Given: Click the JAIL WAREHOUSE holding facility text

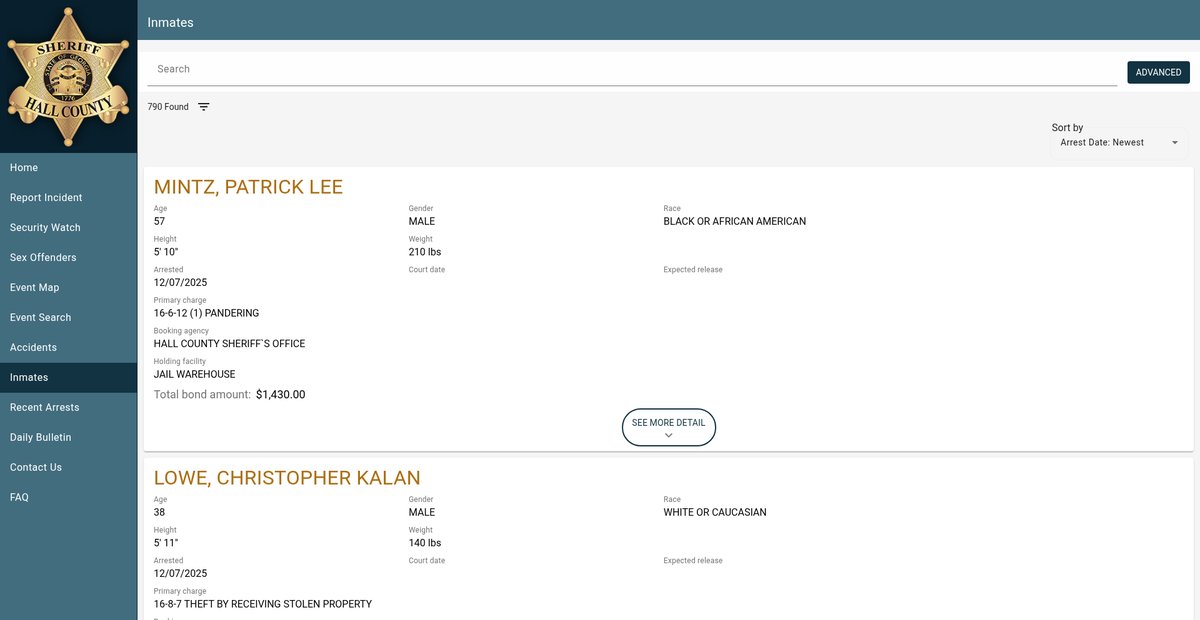Looking at the screenshot, I should (x=194, y=374).
